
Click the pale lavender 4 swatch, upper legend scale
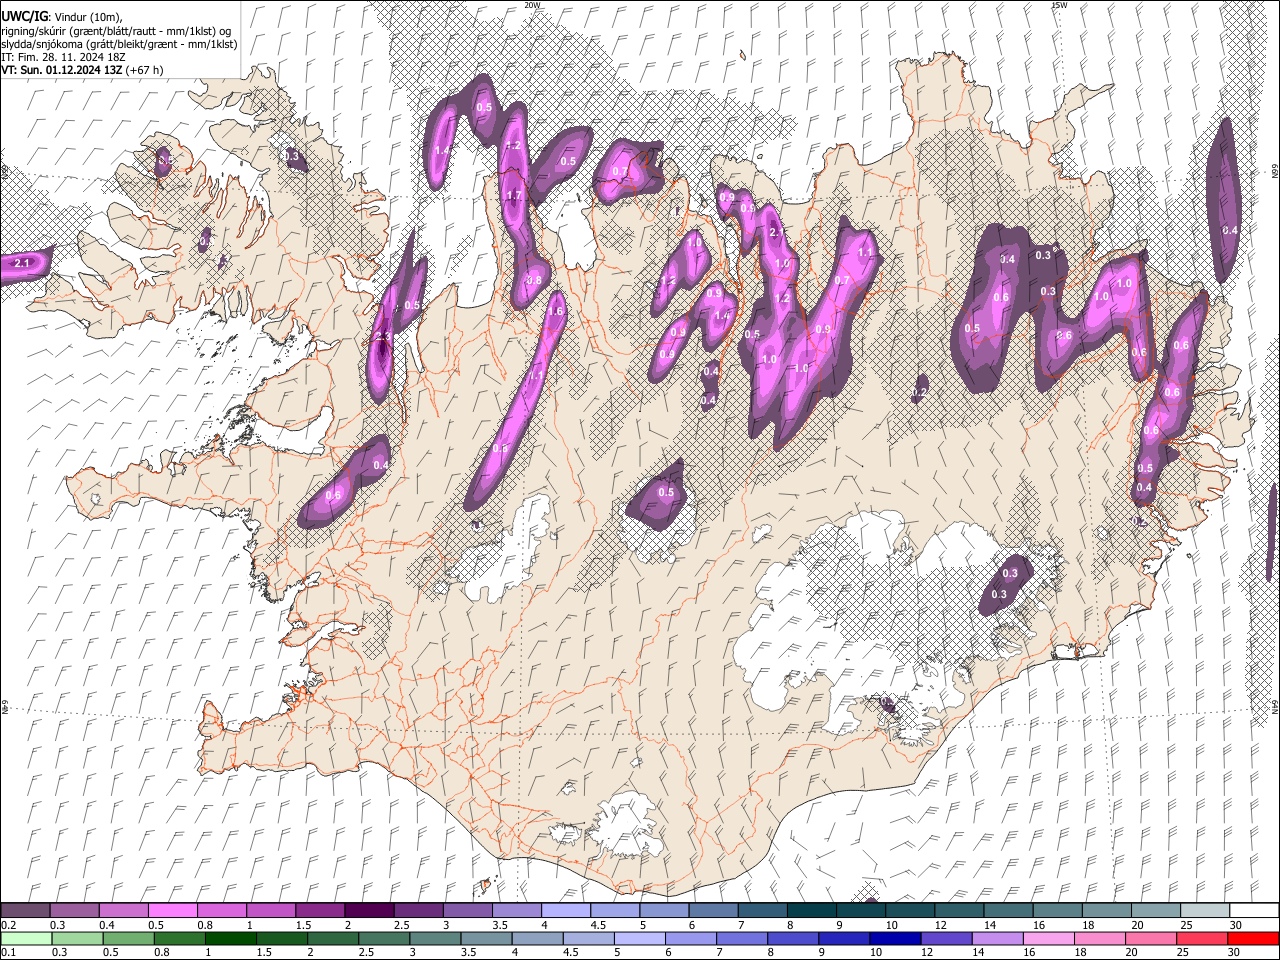click(x=565, y=911)
